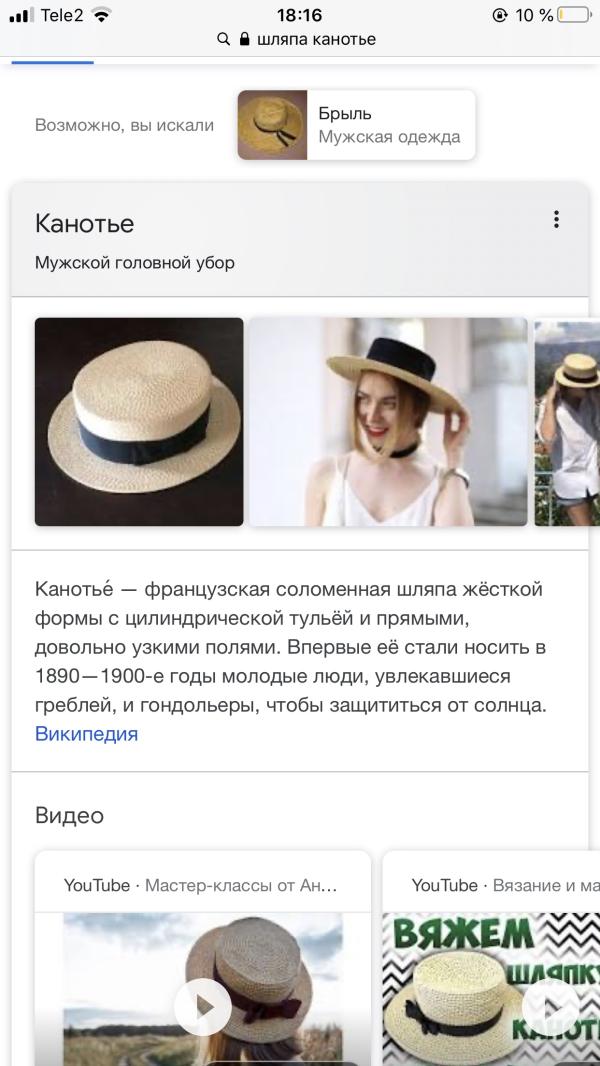Play the second YouTube knitting video
This screenshot has height=1066, width=600.
click(x=551, y=1007)
